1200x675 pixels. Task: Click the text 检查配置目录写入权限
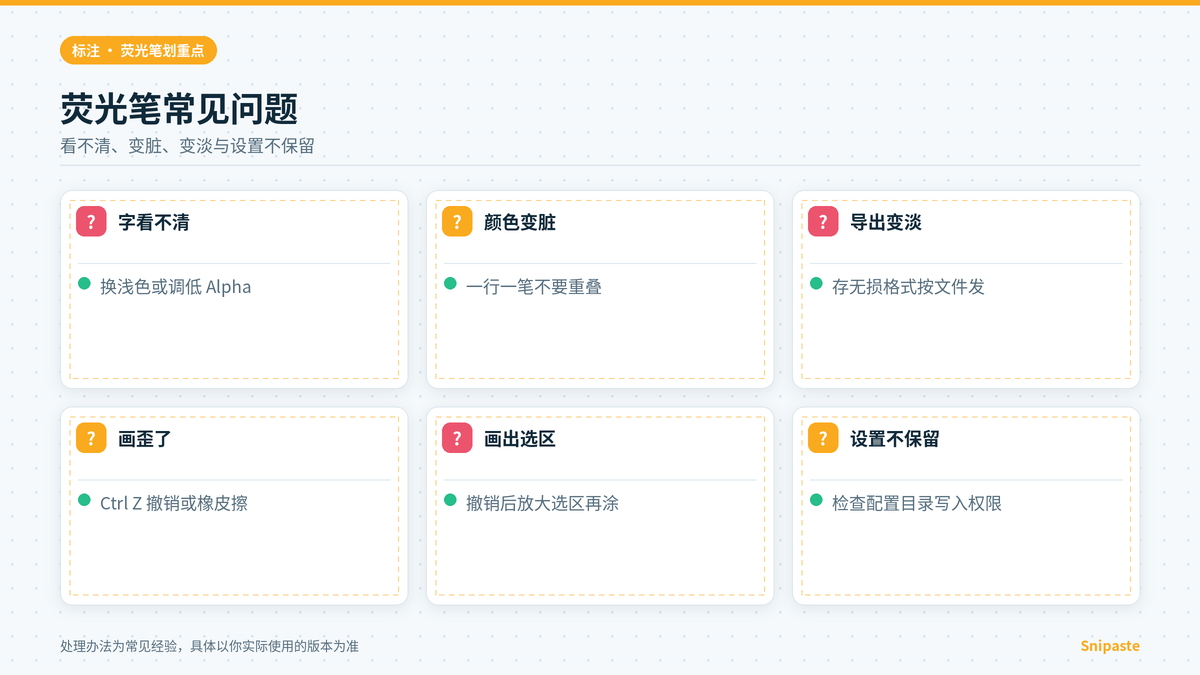[x=917, y=503]
